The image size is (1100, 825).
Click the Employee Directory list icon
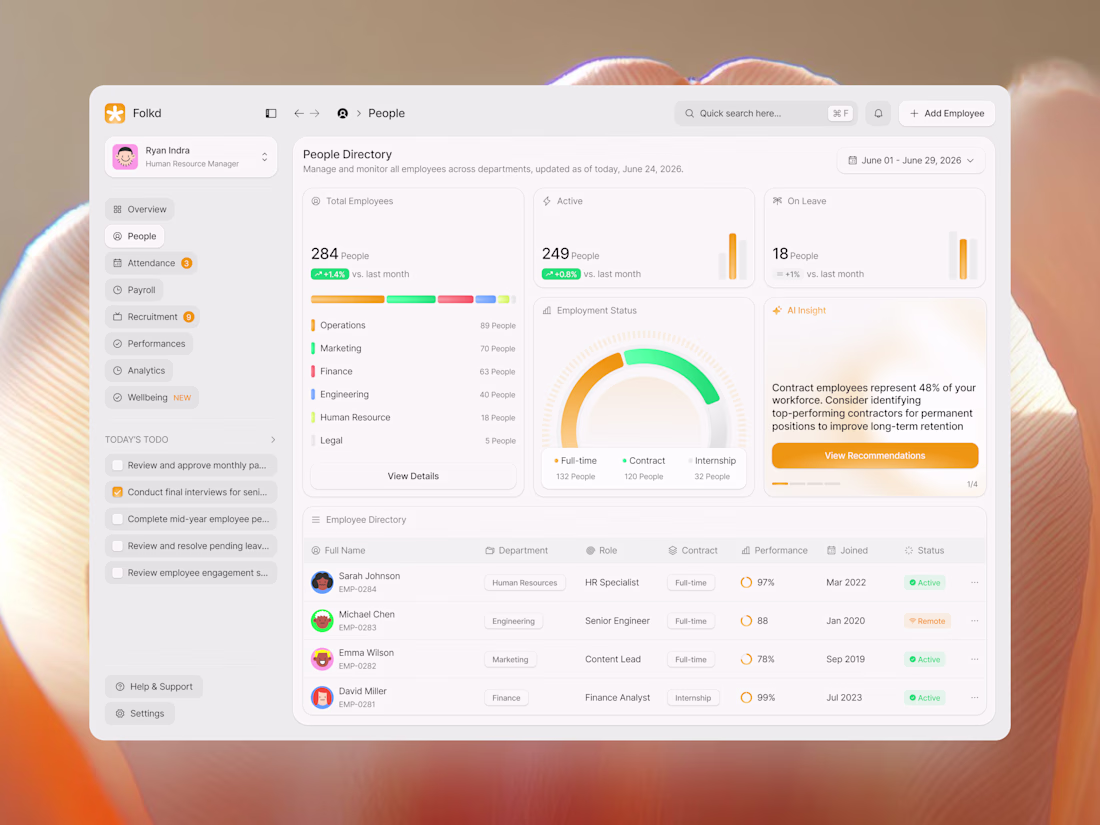tap(316, 520)
